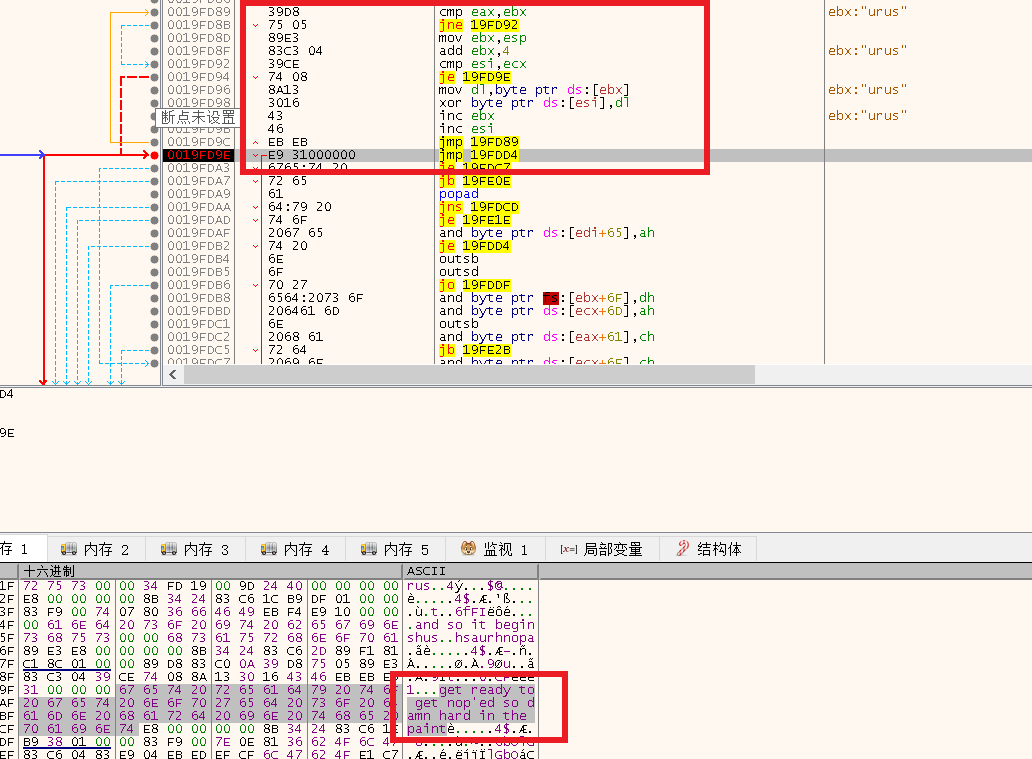
Task: Click the popad instruction
Action: click(x=459, y=194)
